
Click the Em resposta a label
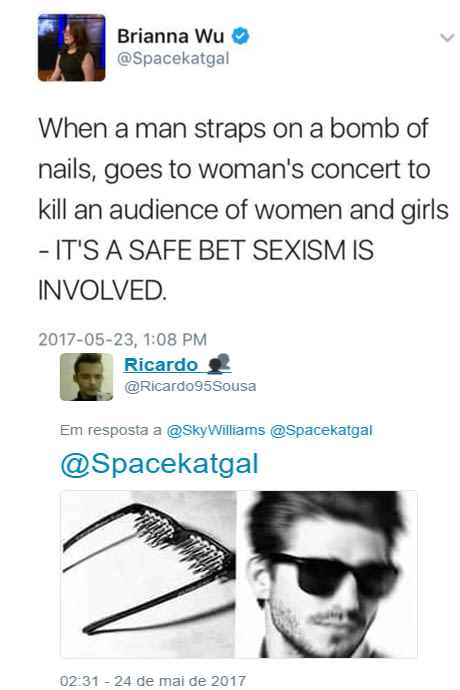111,430
